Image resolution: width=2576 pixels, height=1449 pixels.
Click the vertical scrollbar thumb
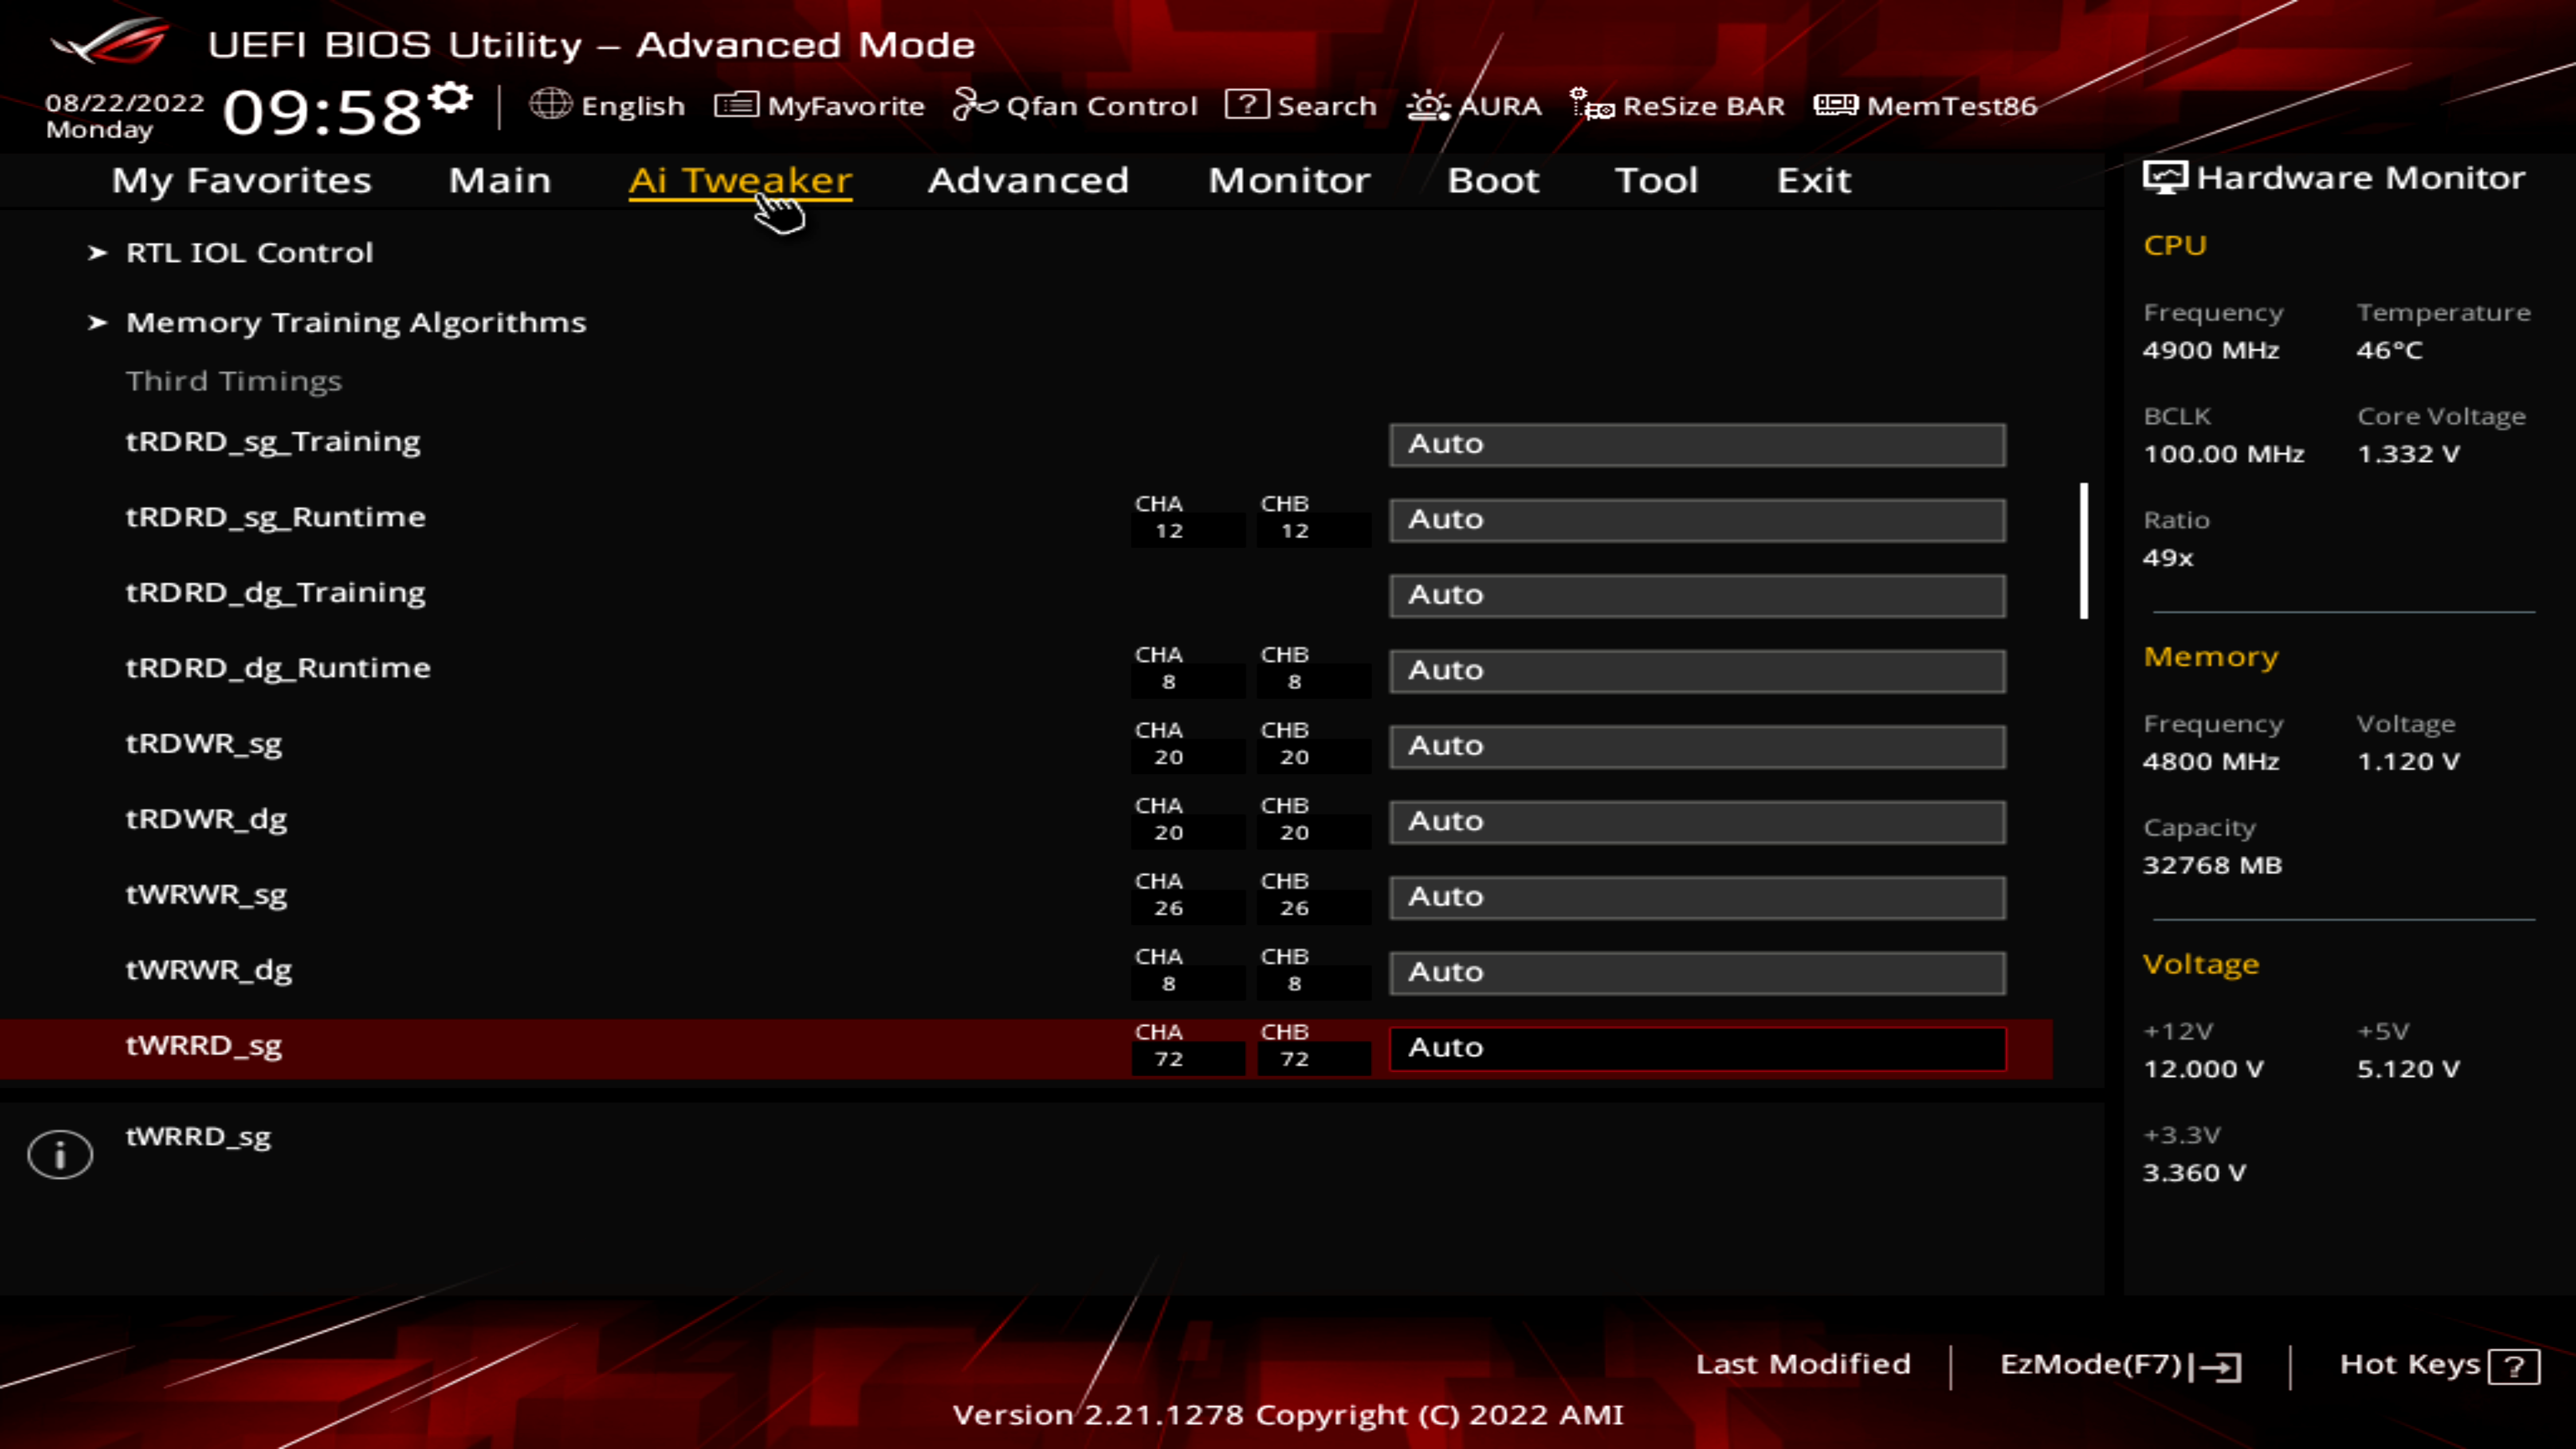point(2084,550)
